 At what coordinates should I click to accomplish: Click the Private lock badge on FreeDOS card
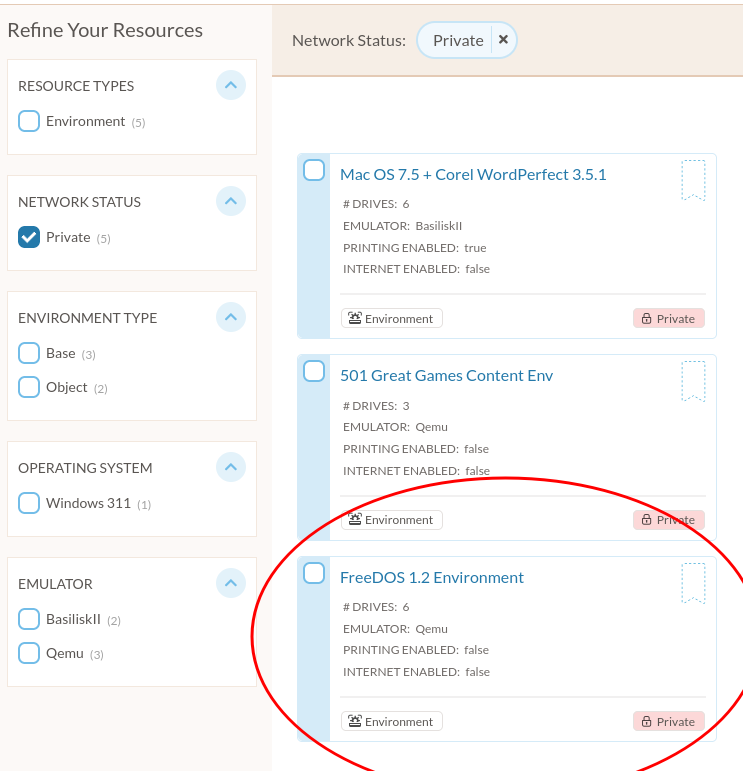(x=669, y=721)
